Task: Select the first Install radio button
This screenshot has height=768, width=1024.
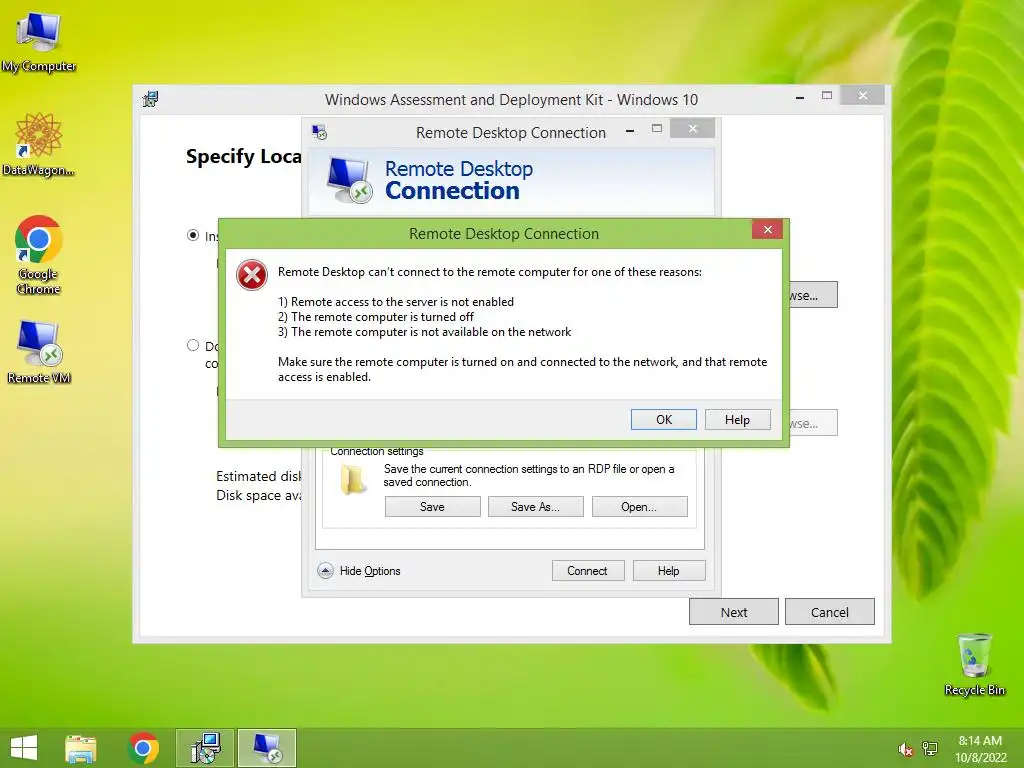Action: (193, 235)
